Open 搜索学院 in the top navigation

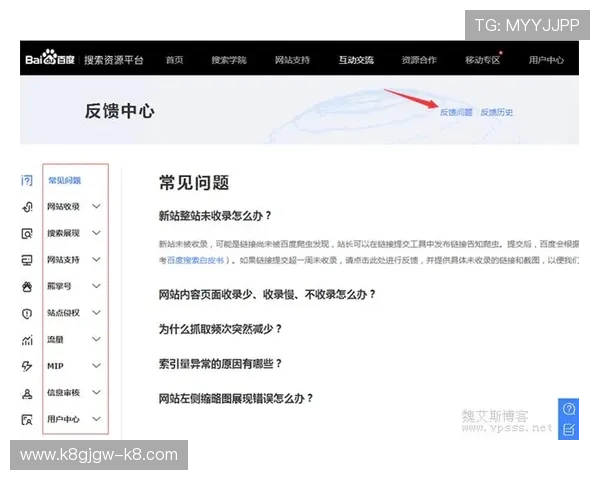pos(229,60)
